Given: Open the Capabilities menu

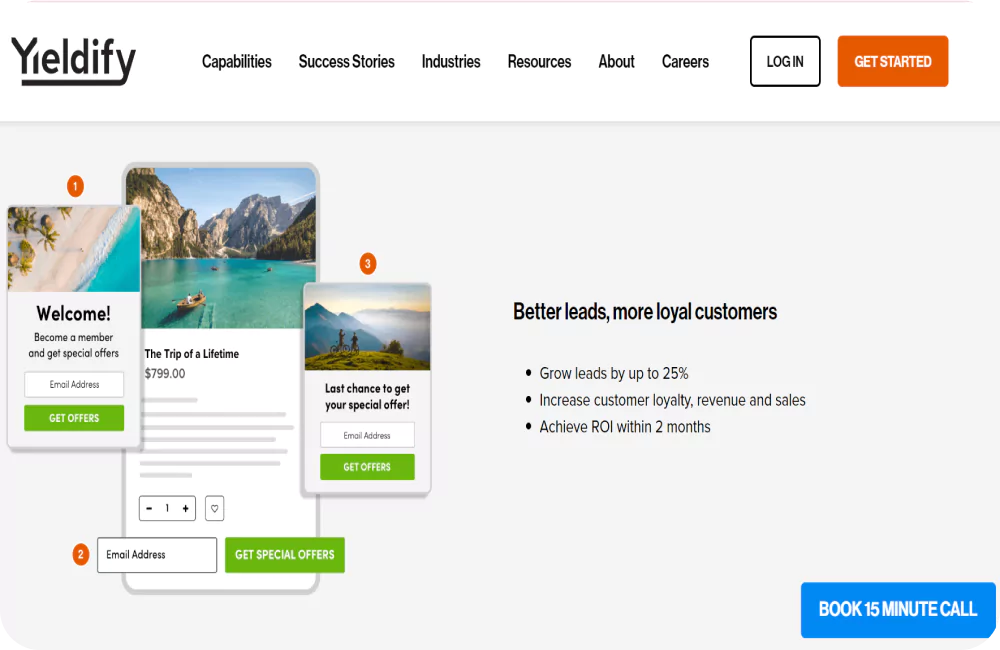Looking at the screenshot, I should [x=237, y=62].
